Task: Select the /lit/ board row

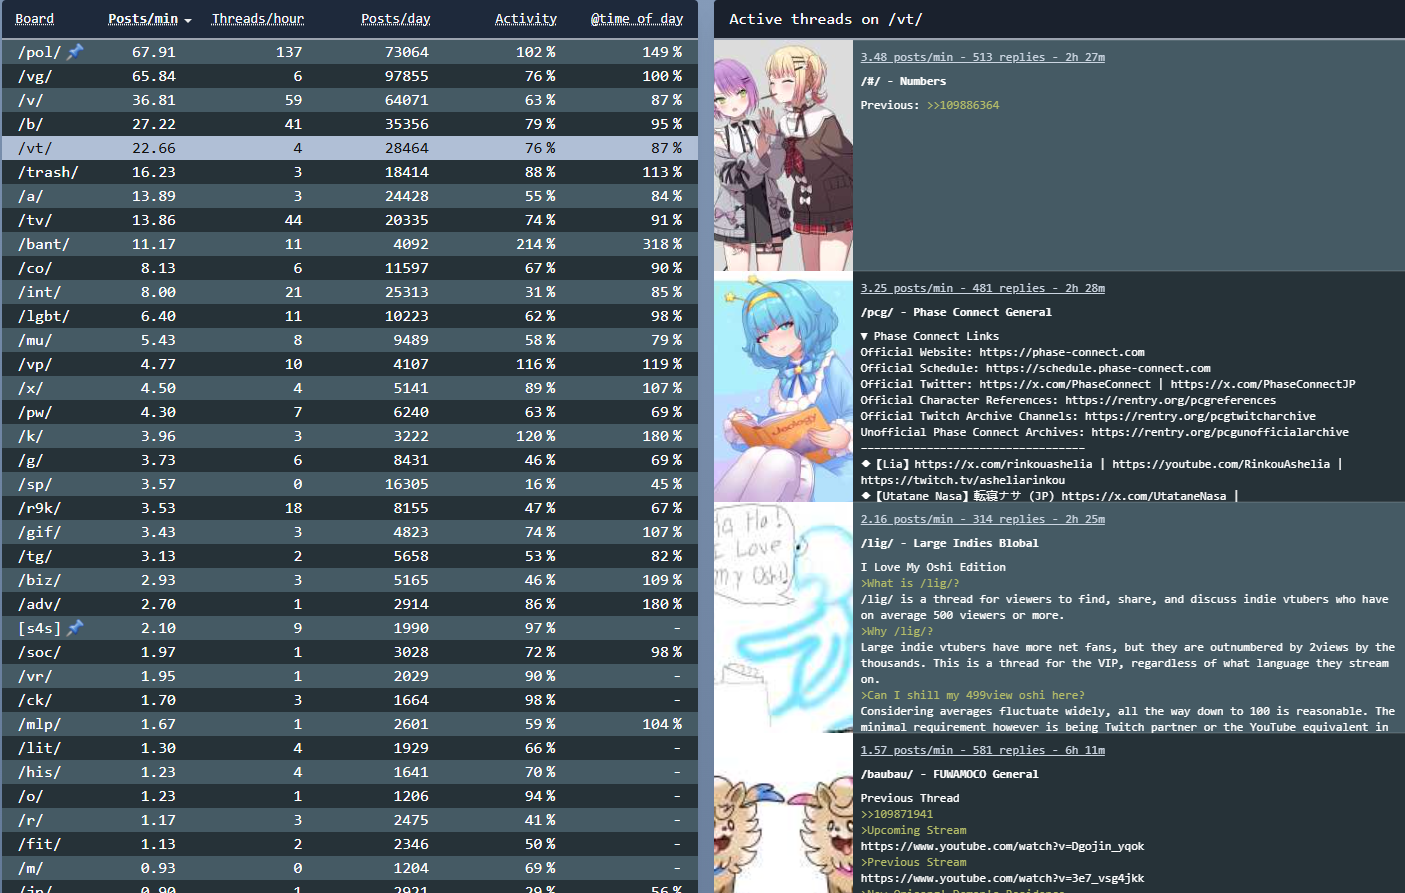Action: 350,748
